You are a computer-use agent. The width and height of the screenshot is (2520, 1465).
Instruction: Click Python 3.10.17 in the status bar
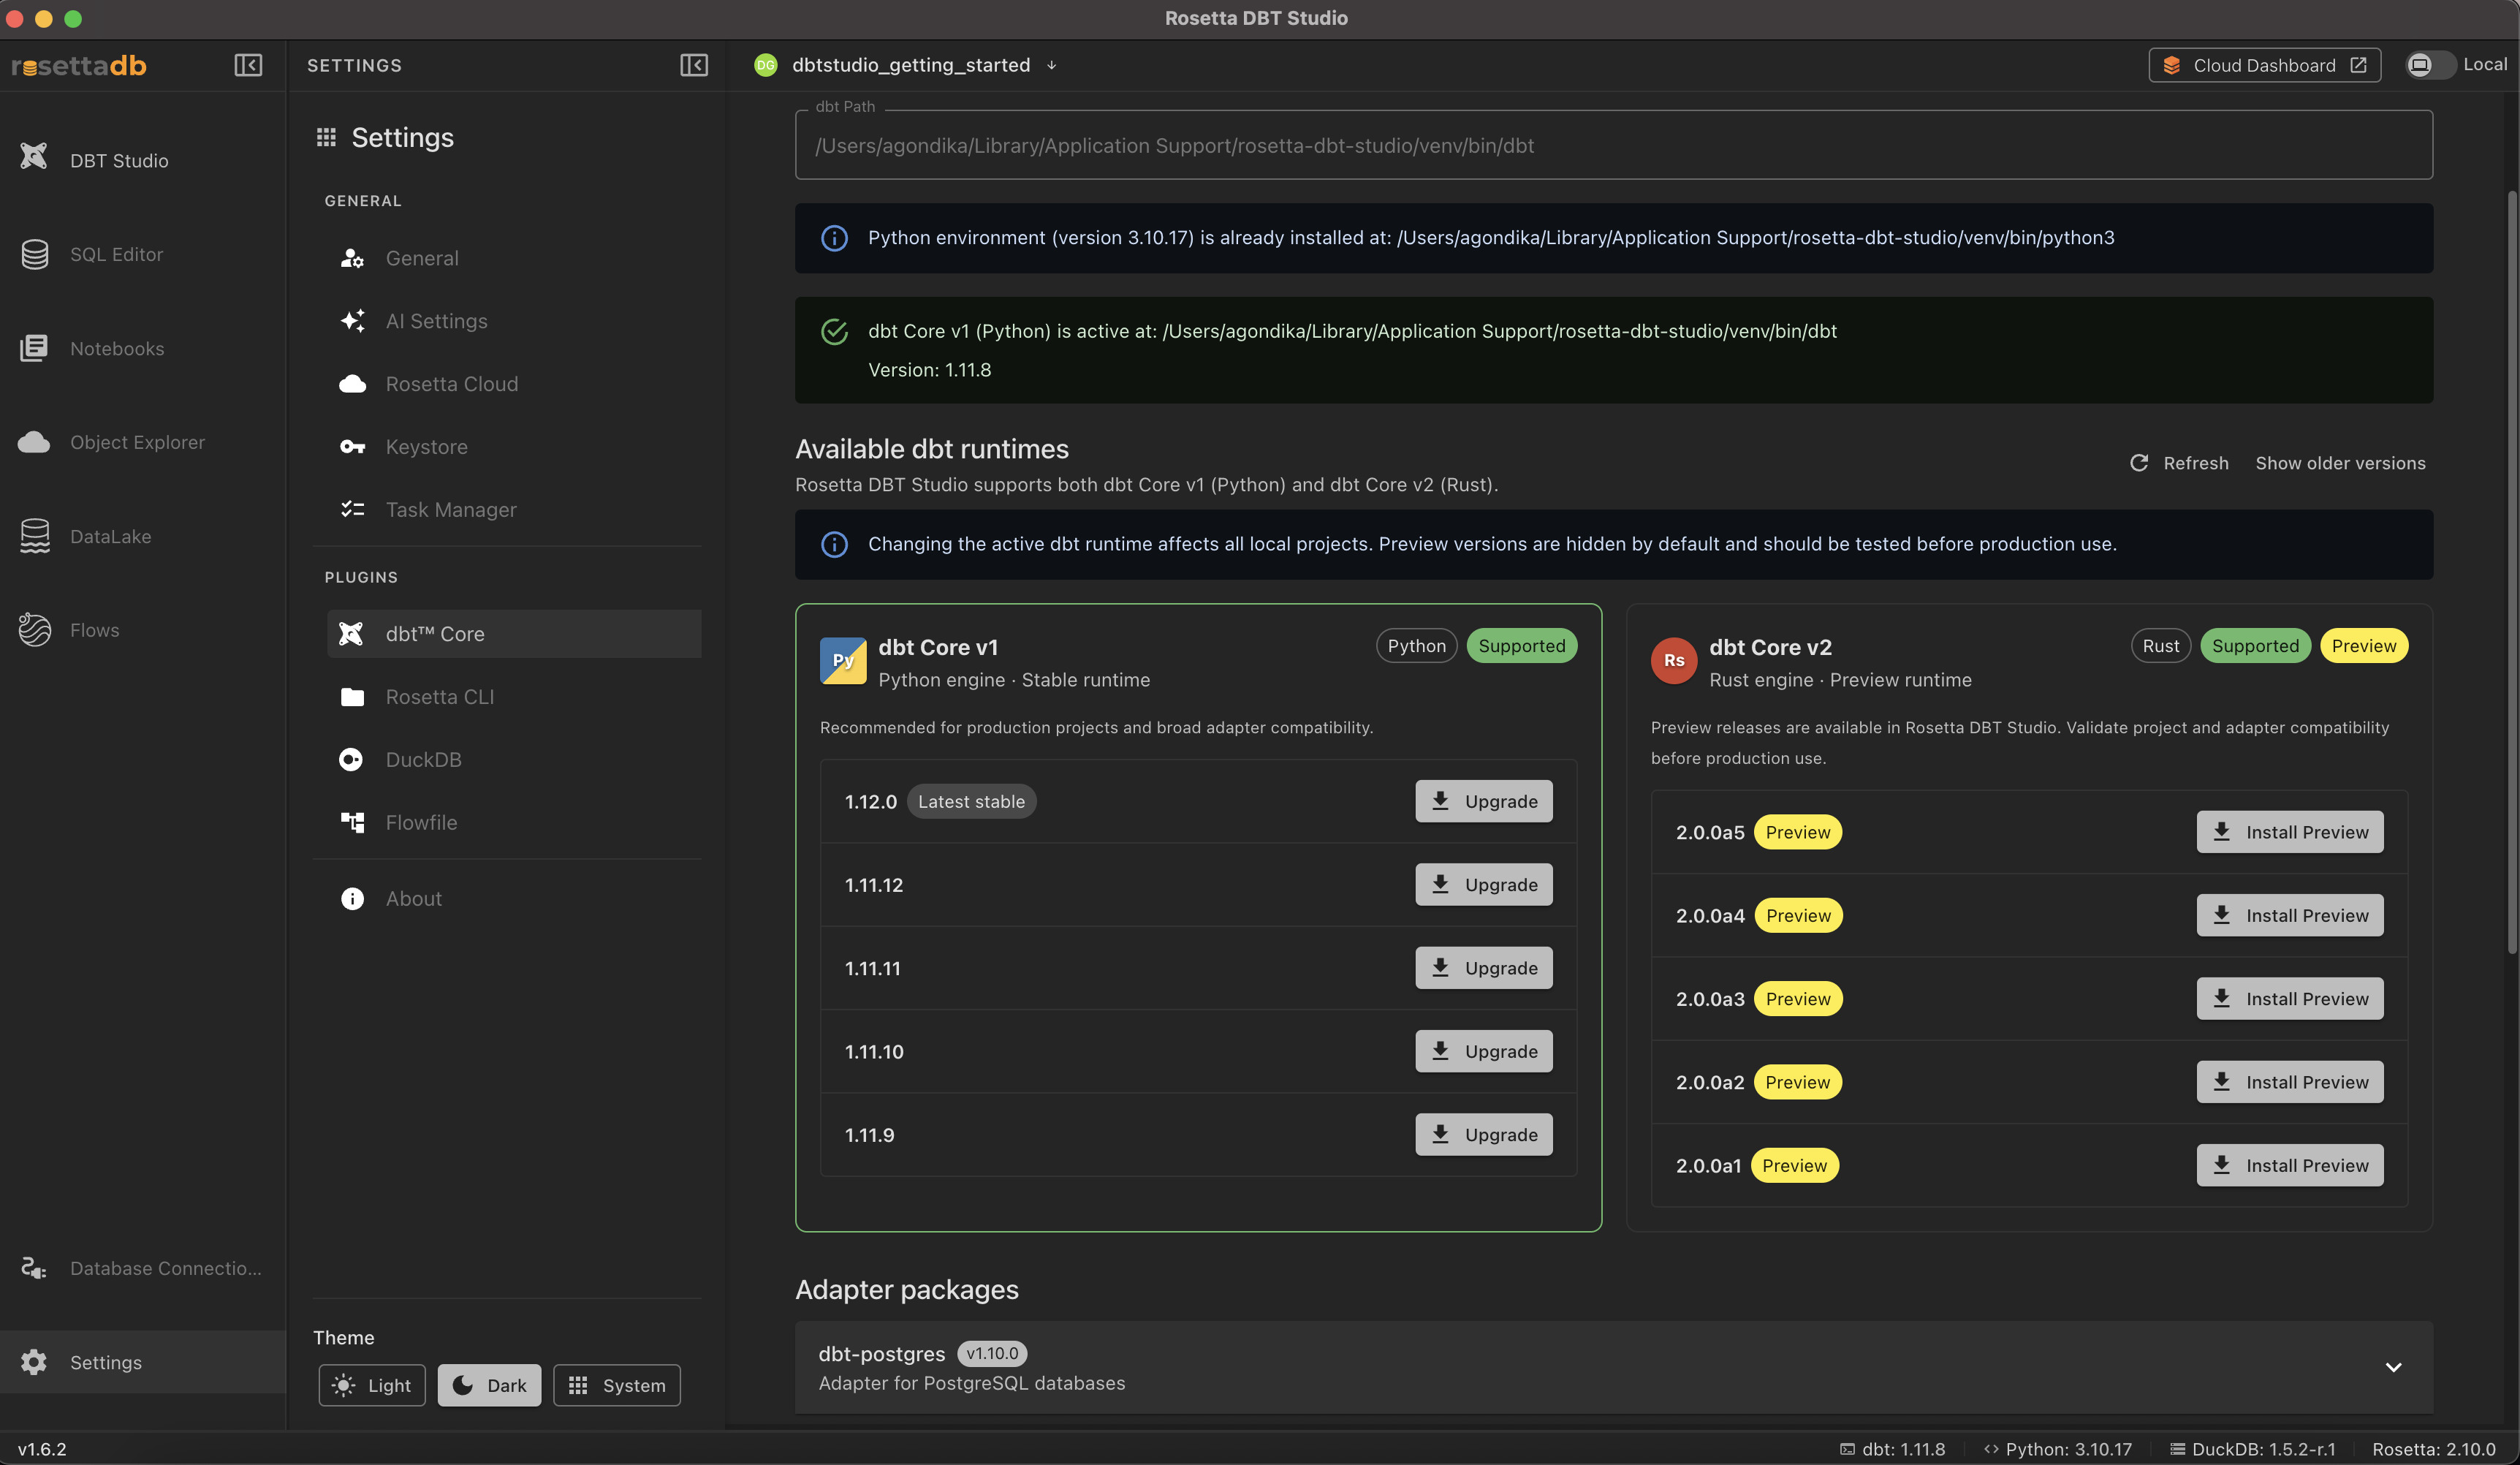(2058, 1449)
